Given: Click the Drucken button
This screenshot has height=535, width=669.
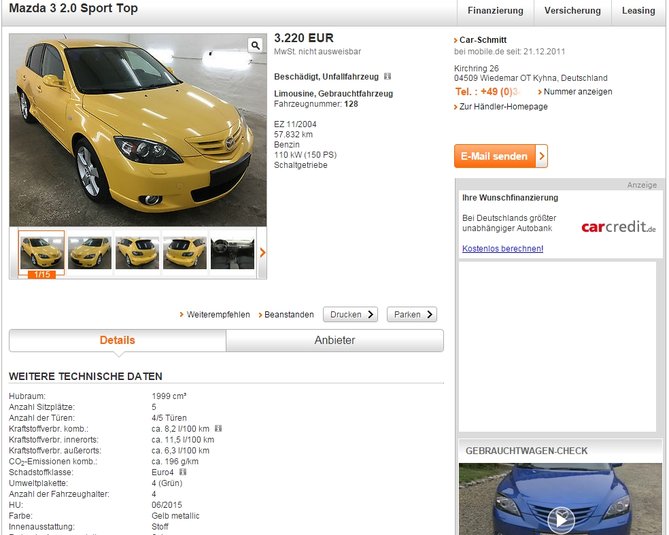Looking at the screenshot, I should point(350,314).
